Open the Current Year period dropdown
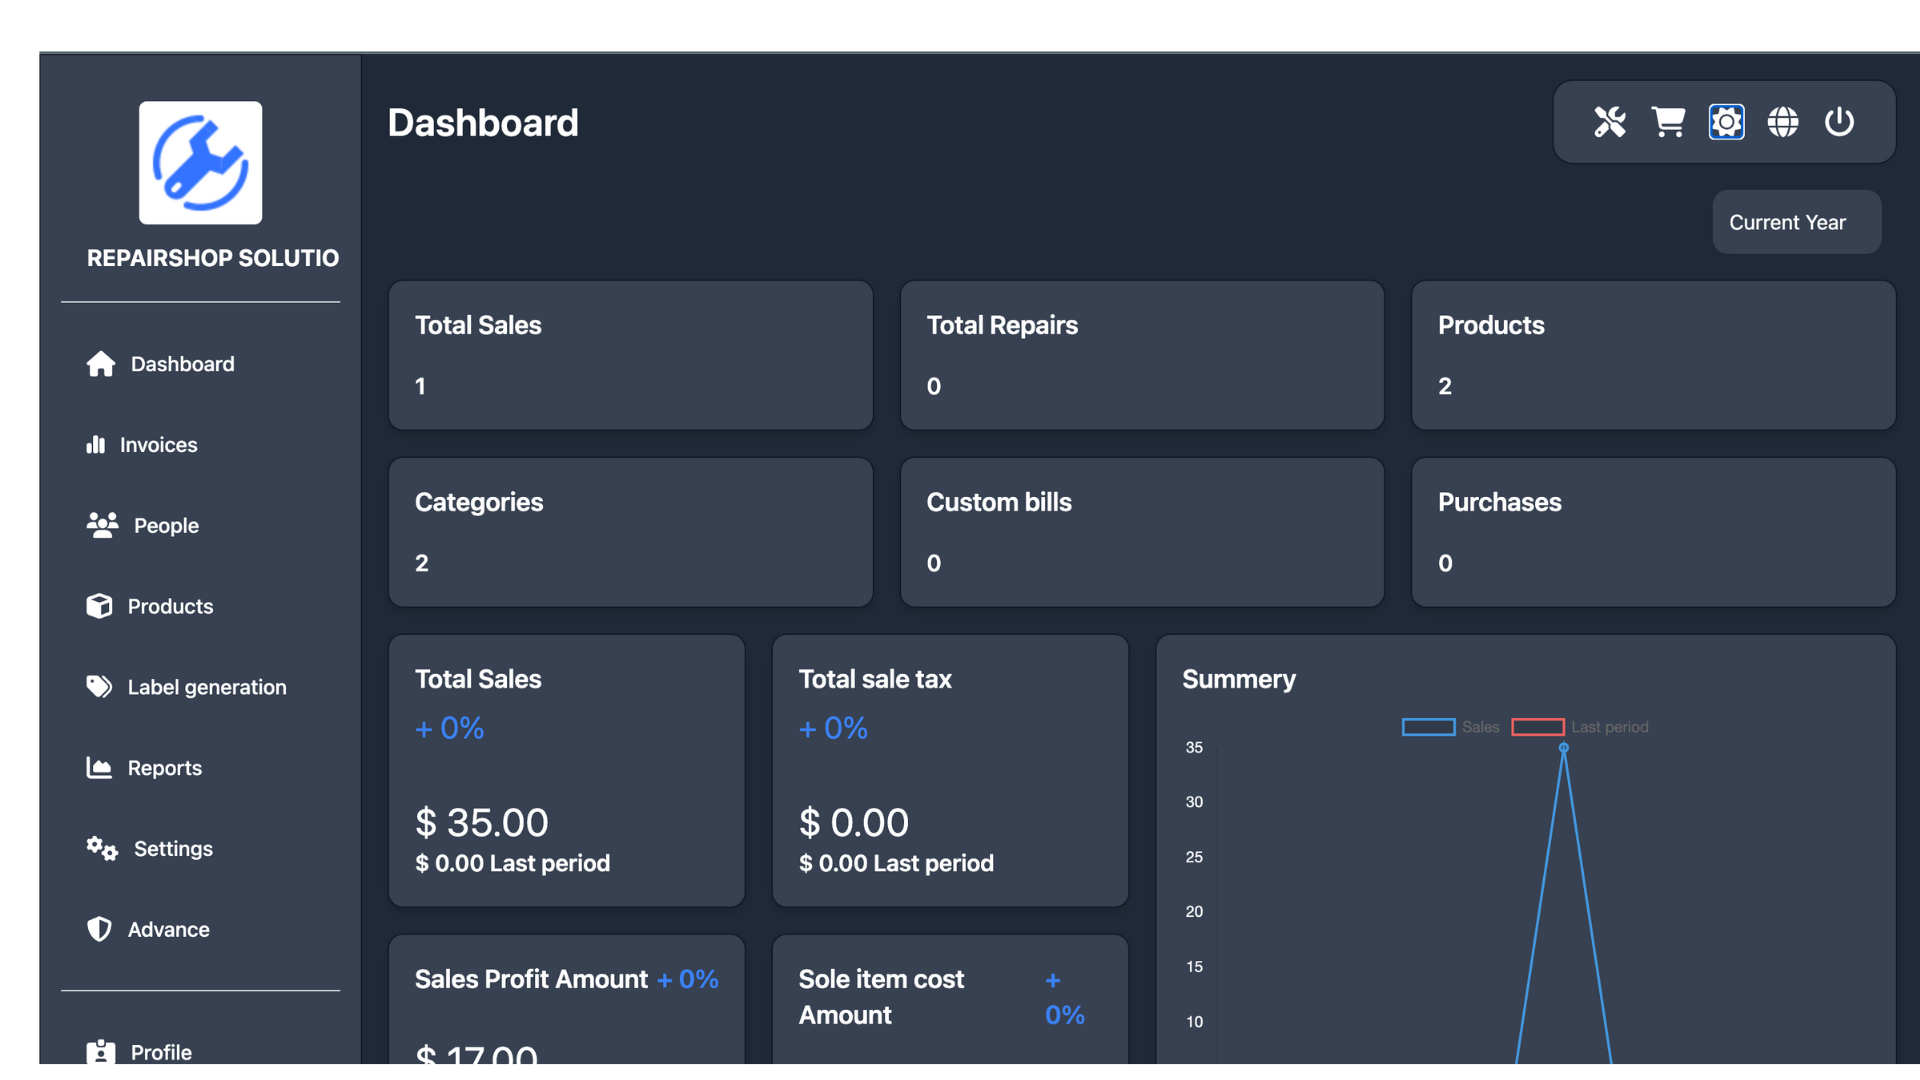 pyautogui.click(x=1796, y=222)
